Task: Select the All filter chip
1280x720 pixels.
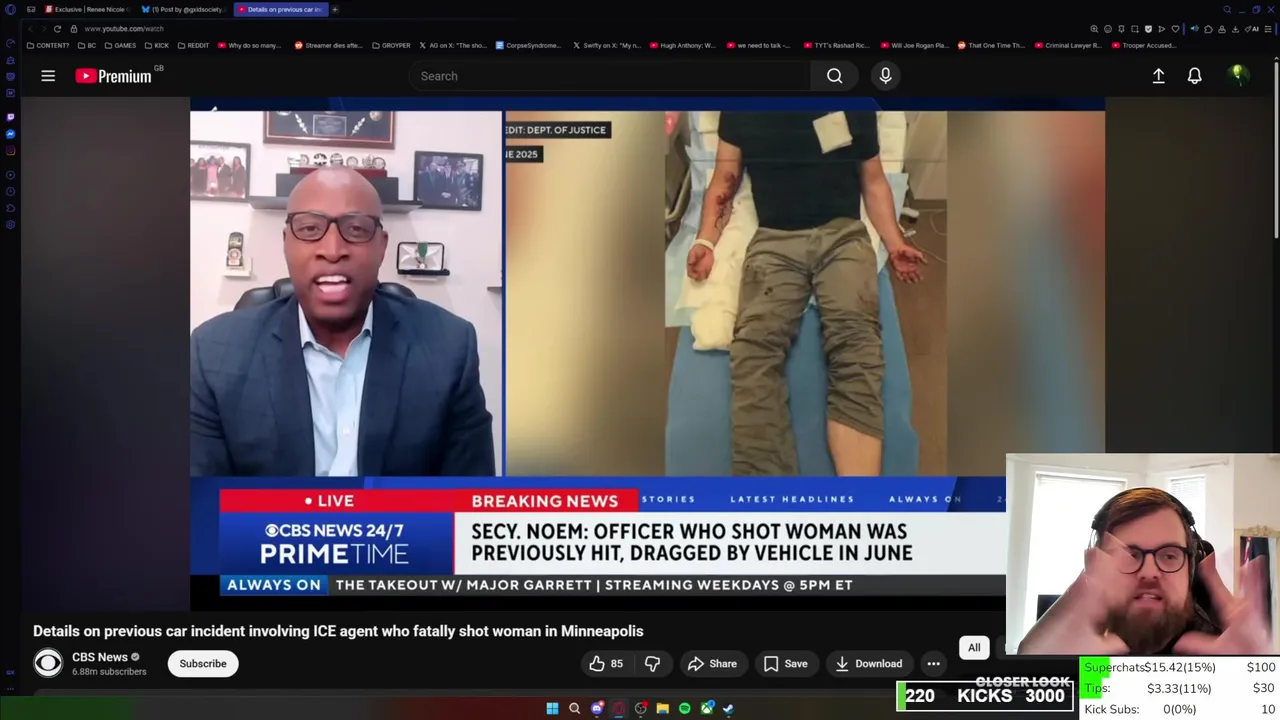Action: (x=974, y=648)
